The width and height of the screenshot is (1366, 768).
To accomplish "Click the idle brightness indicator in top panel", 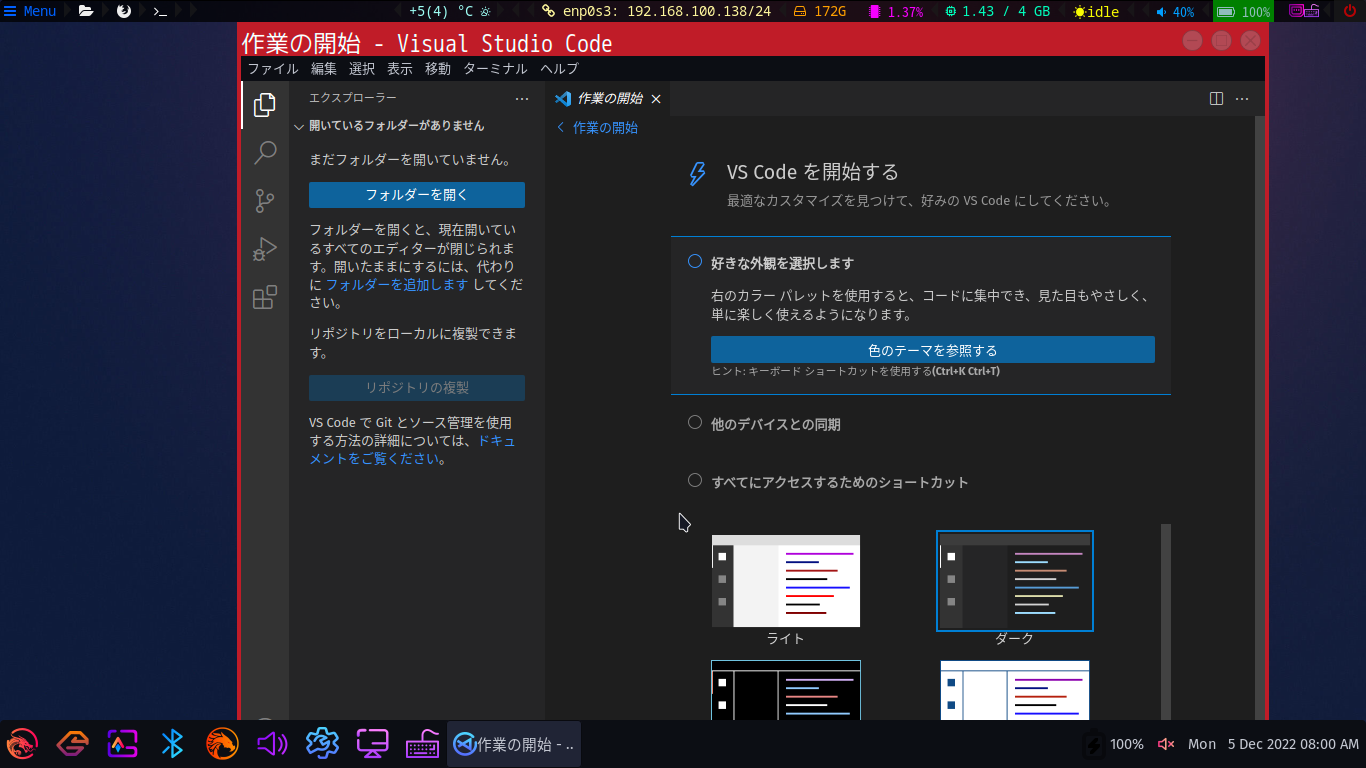I will click(x=1097, y=12).
